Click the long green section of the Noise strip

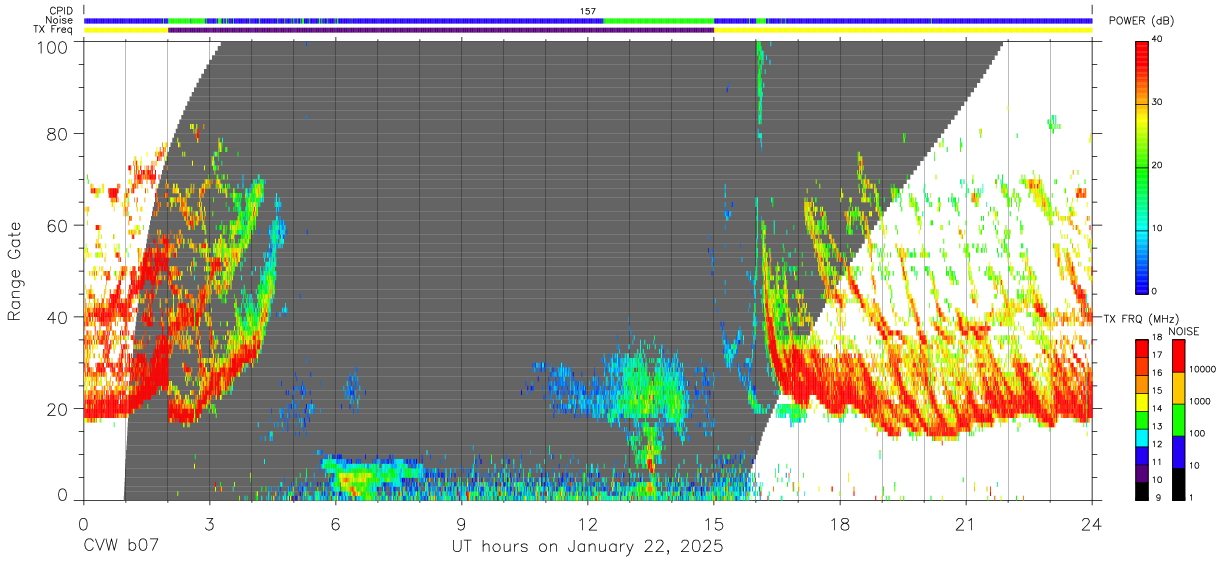coord(658,20)
